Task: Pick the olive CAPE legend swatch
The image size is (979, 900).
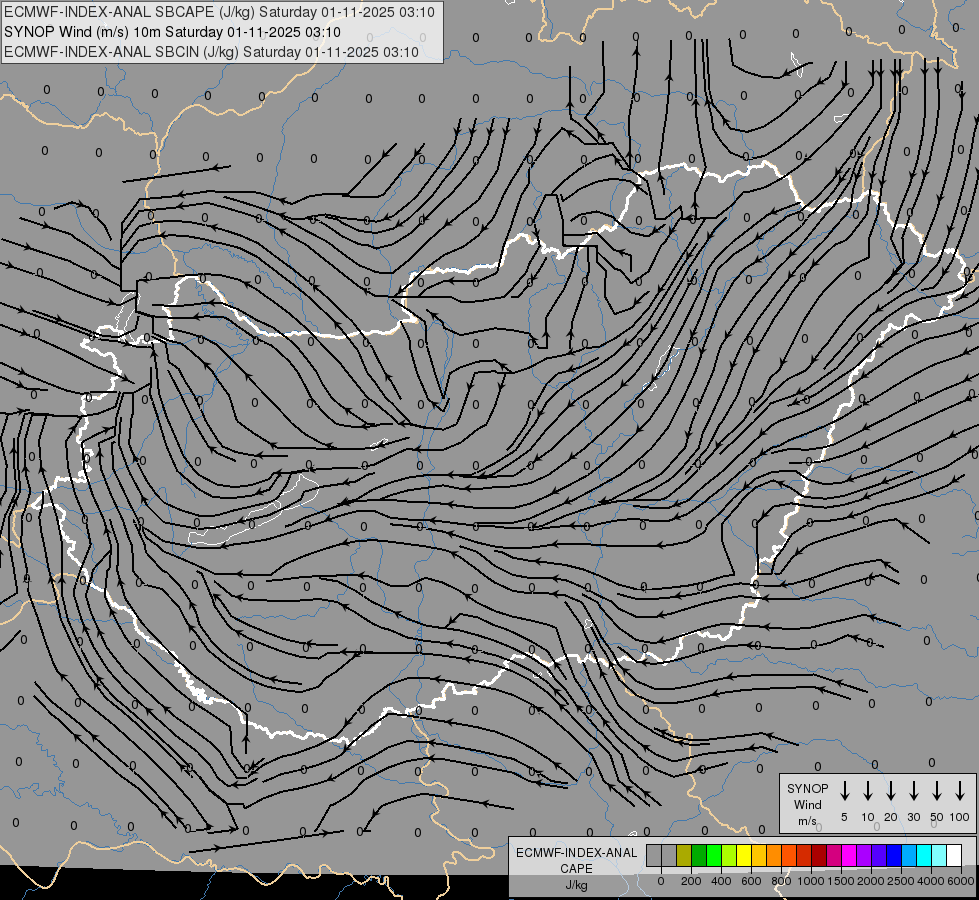Action: pos(684,856)
